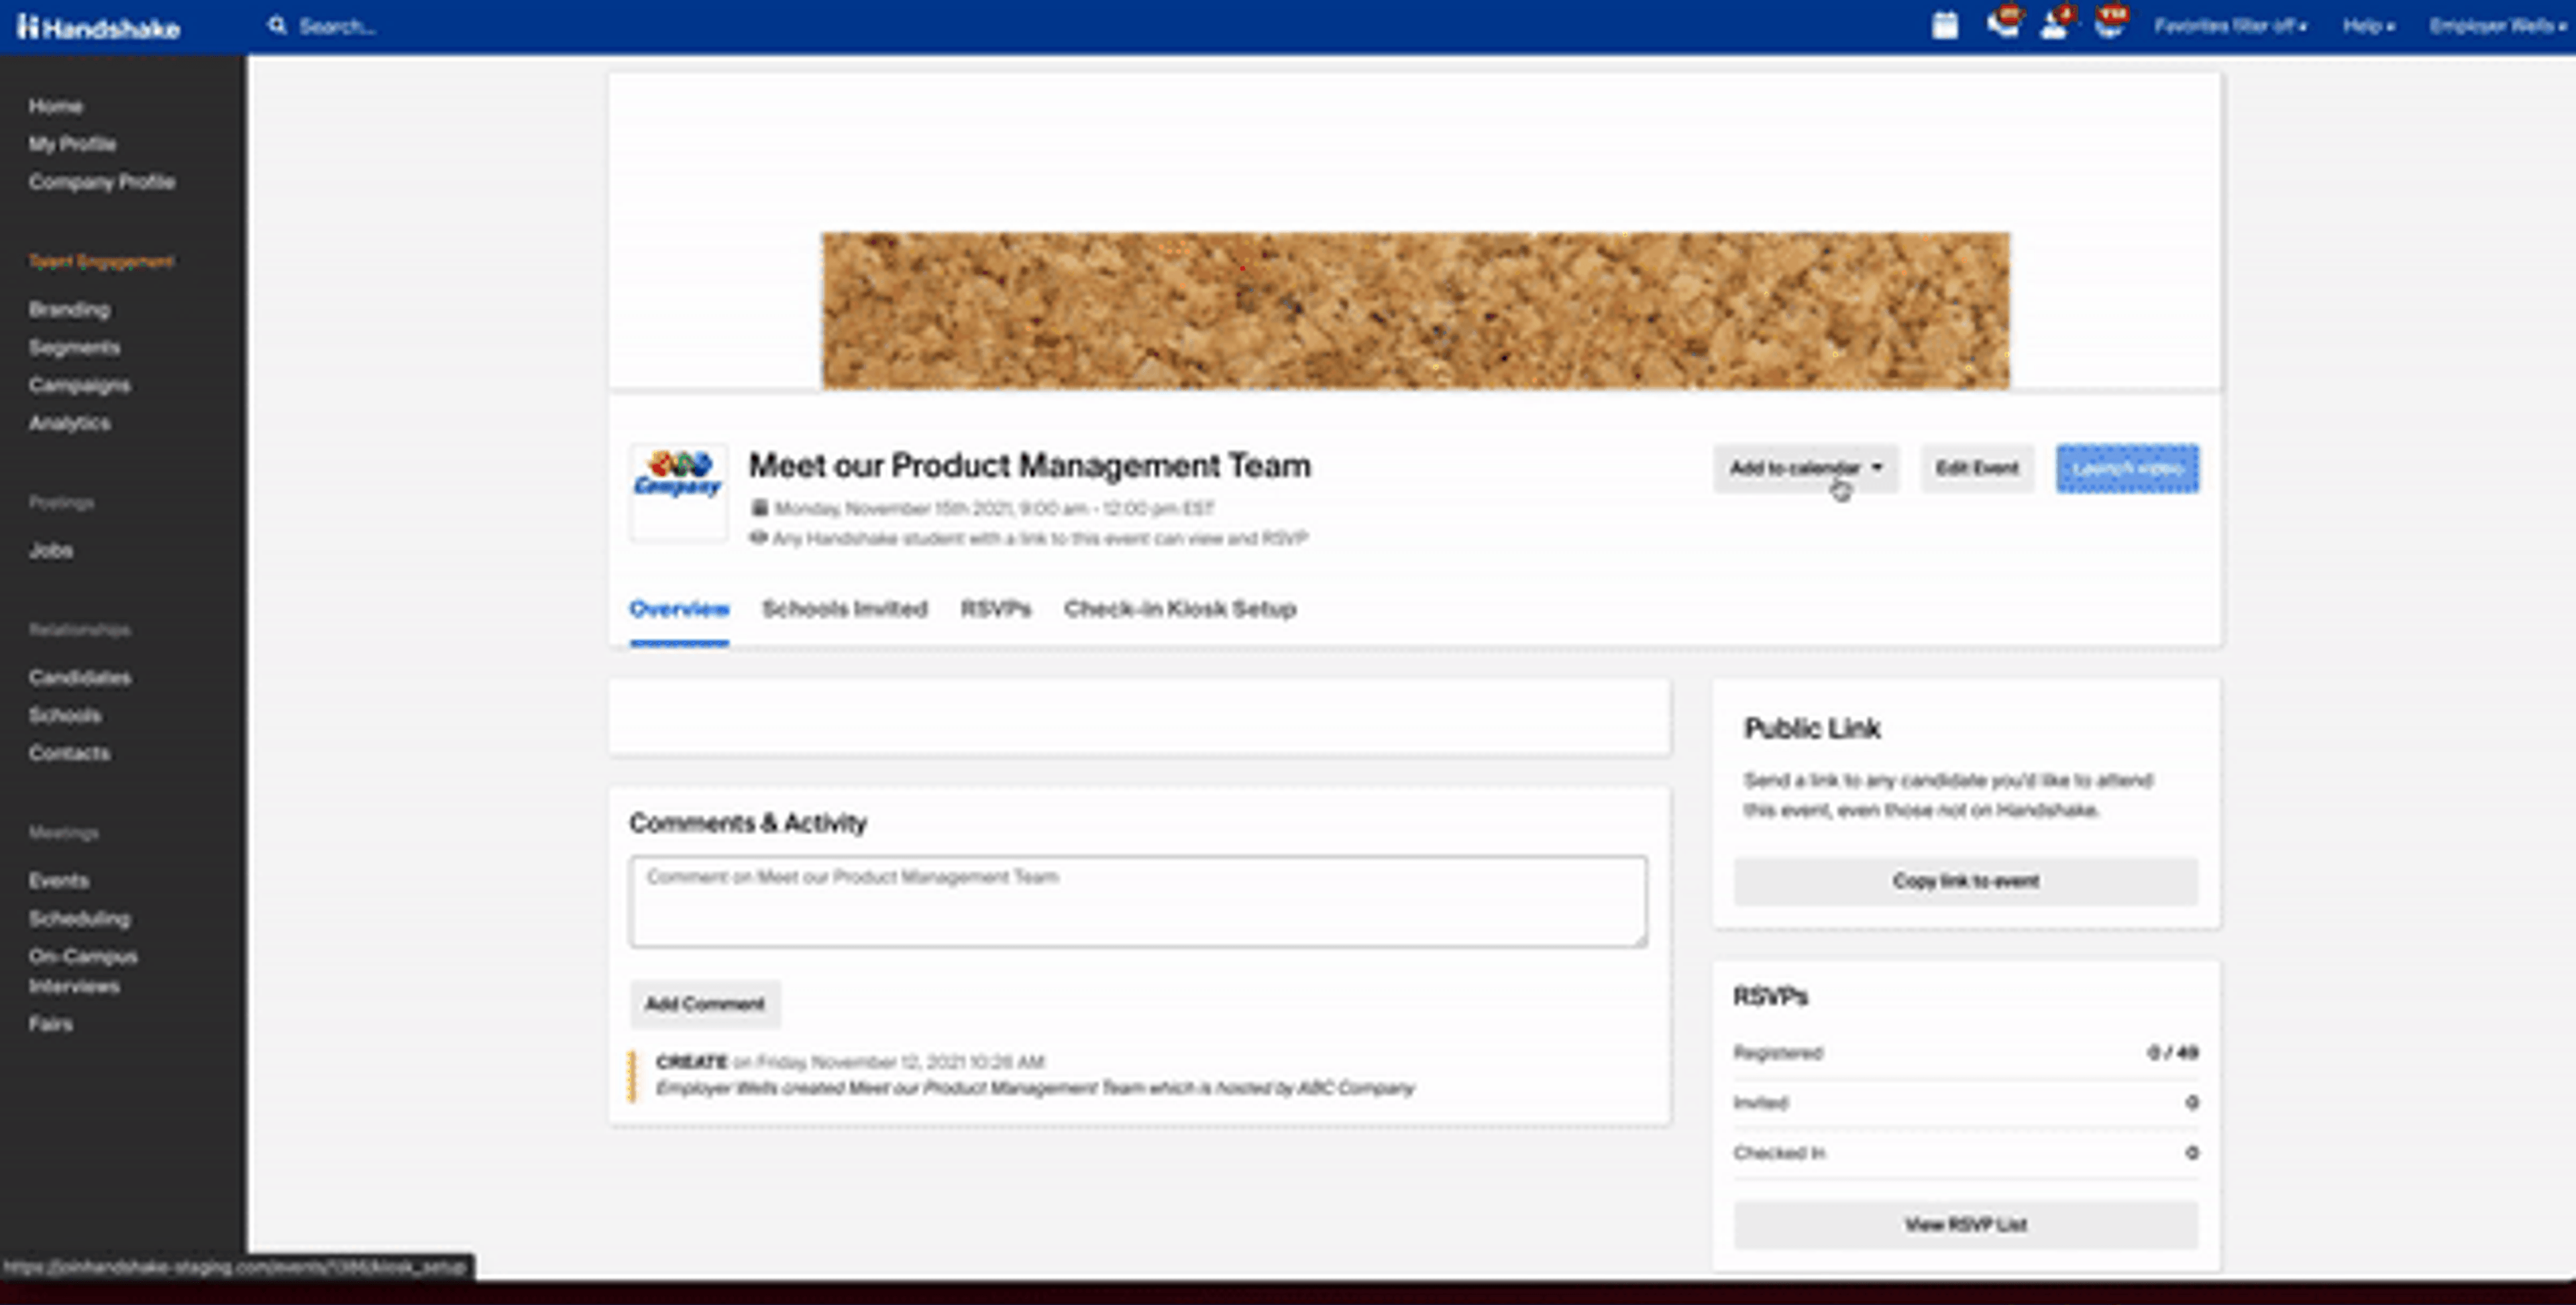2576x1305 pixels.
Task: Click the View RSVP List button
Action: pos(1965,1224)
